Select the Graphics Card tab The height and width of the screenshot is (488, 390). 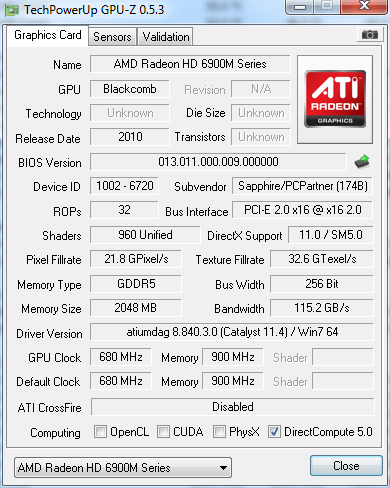[48, 35]
